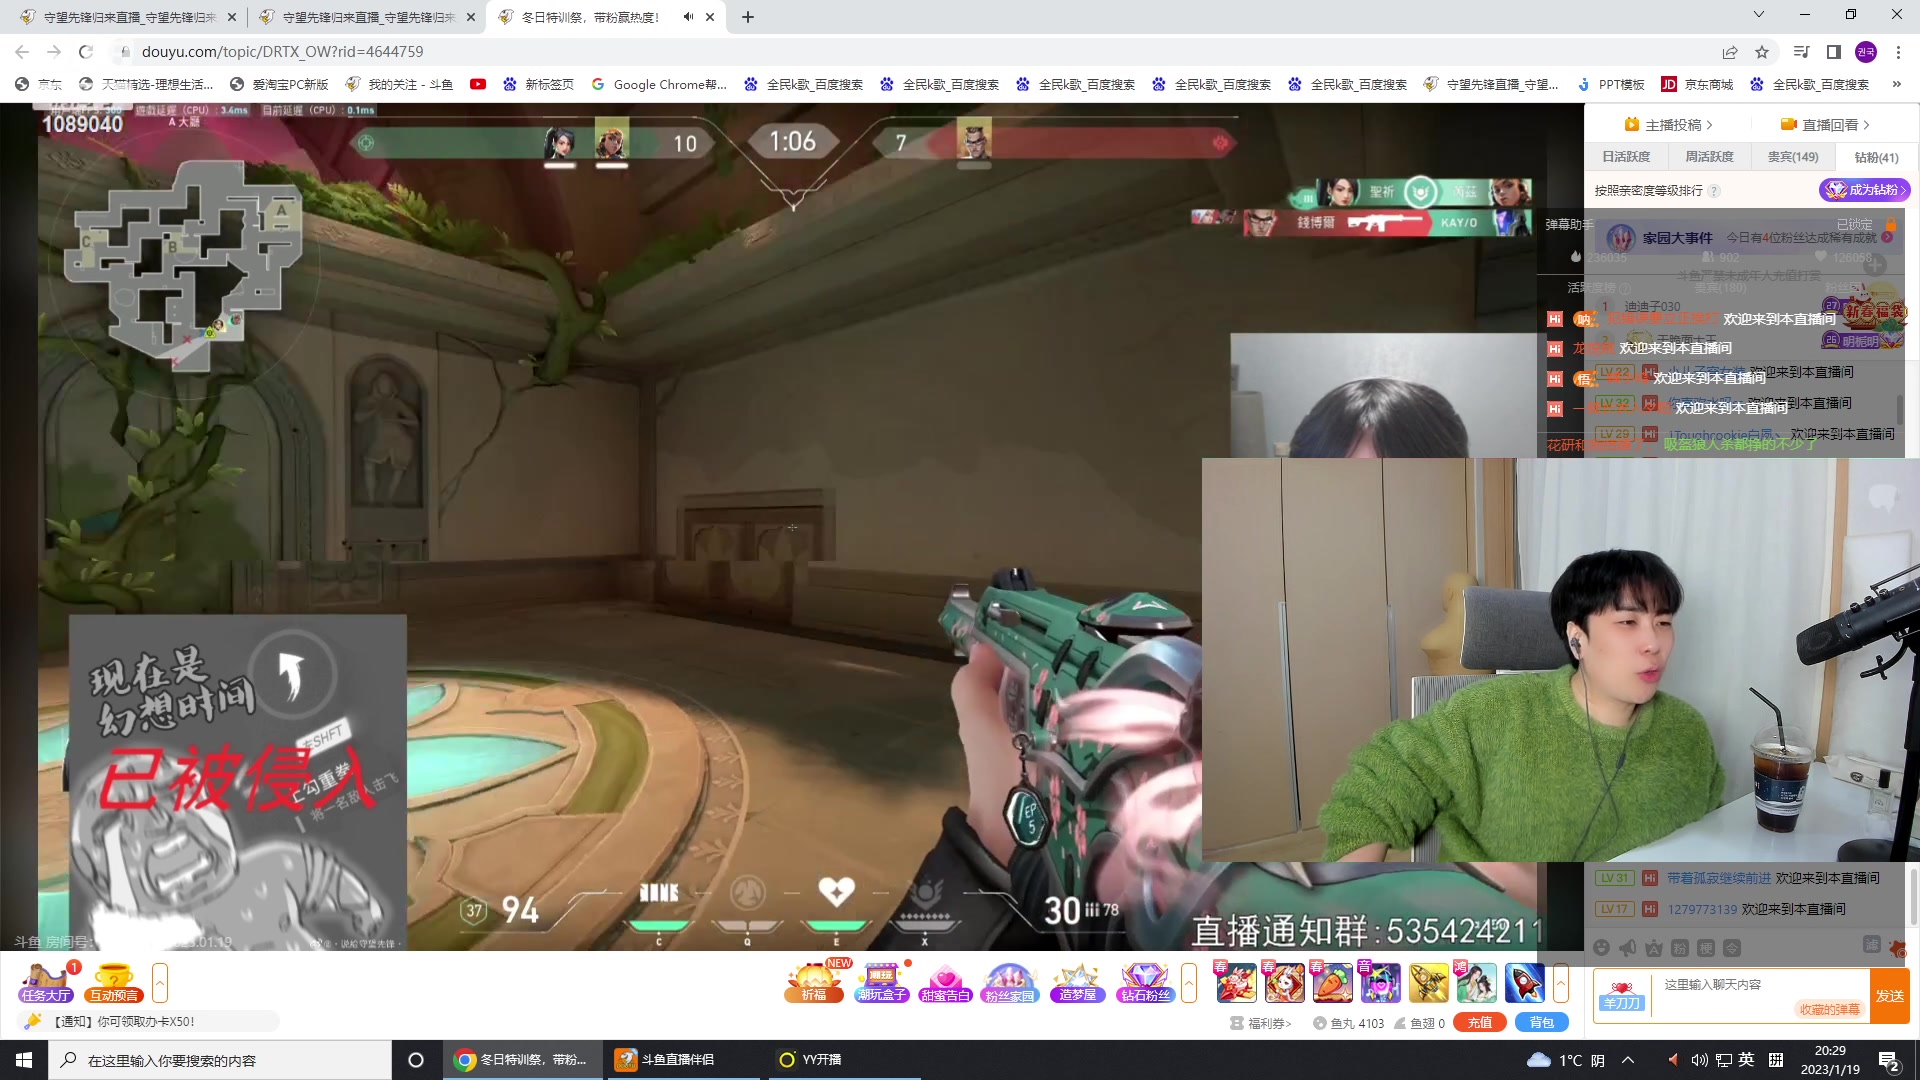Open the 潮玩盒子 activity icon

coord(881,983)
